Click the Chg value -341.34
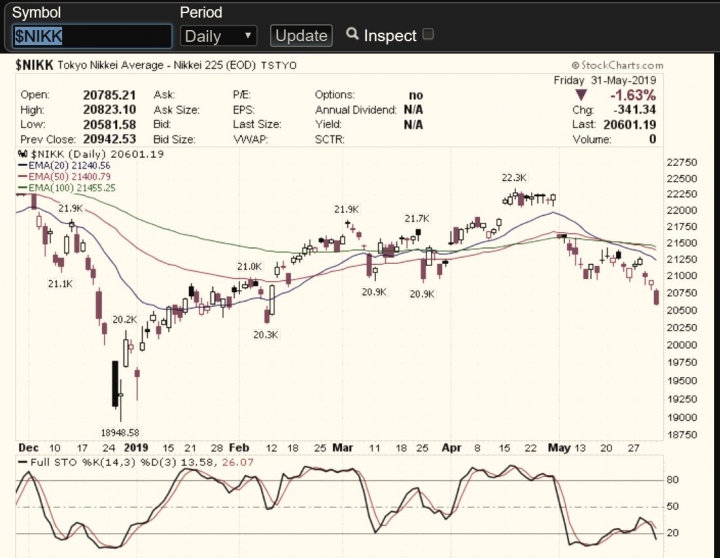The height and width of the screenshot is (558, 720). pos(635,110)
